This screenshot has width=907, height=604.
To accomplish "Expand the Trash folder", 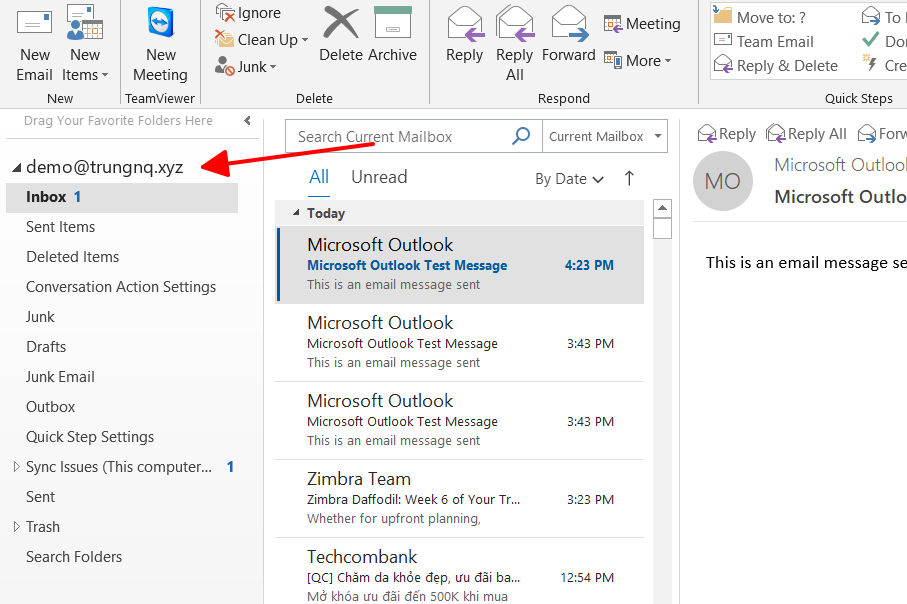I will (16, 526).
